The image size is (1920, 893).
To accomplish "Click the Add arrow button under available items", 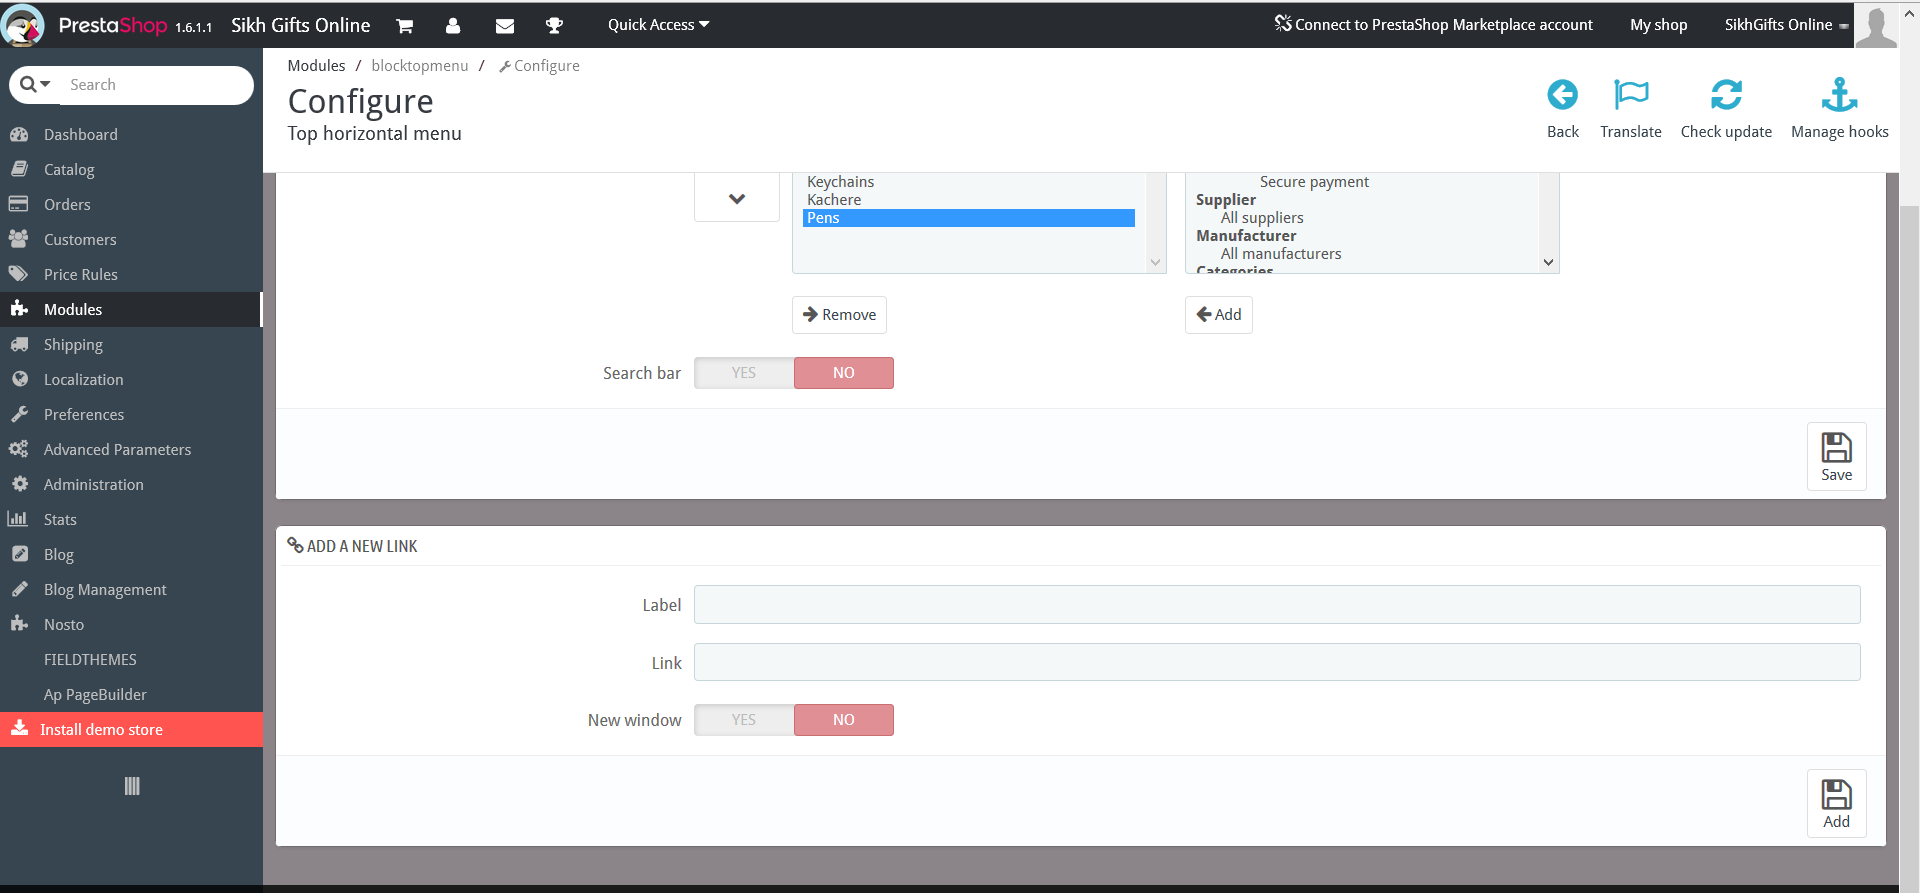I will pos(1219,315).
